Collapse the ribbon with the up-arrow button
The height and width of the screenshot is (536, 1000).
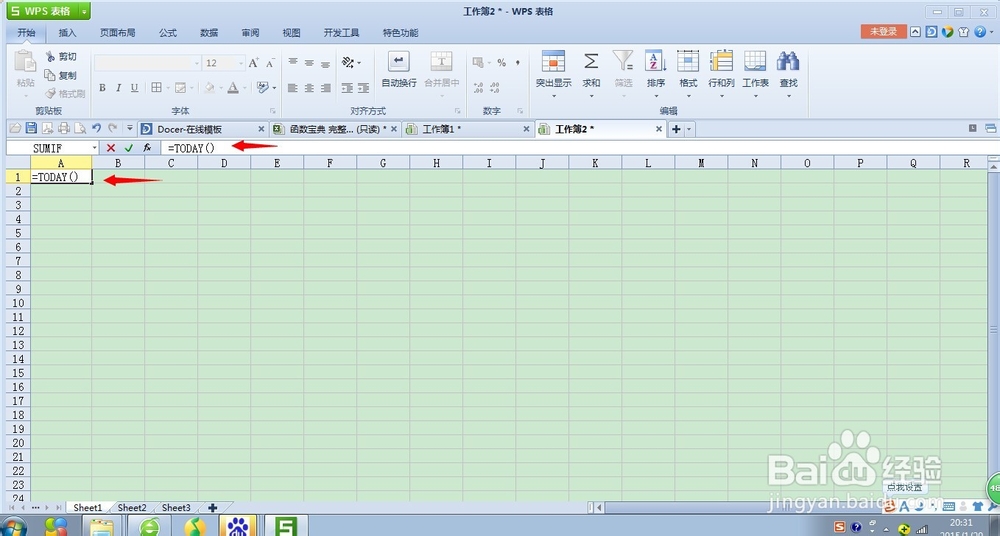[915, 32]
